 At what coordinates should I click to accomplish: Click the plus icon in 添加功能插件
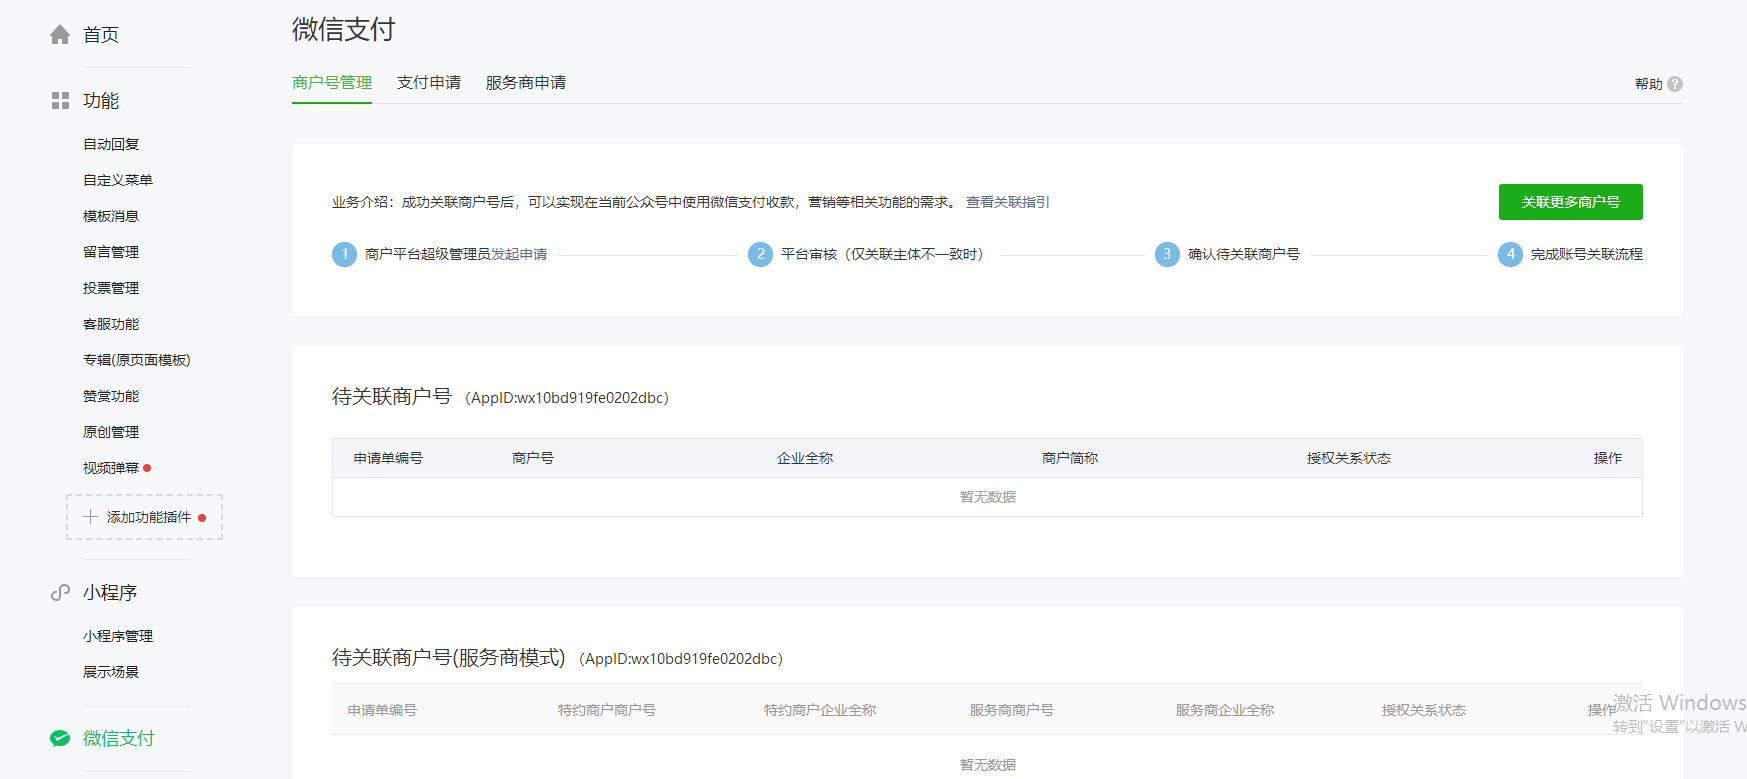coord(90,517)
